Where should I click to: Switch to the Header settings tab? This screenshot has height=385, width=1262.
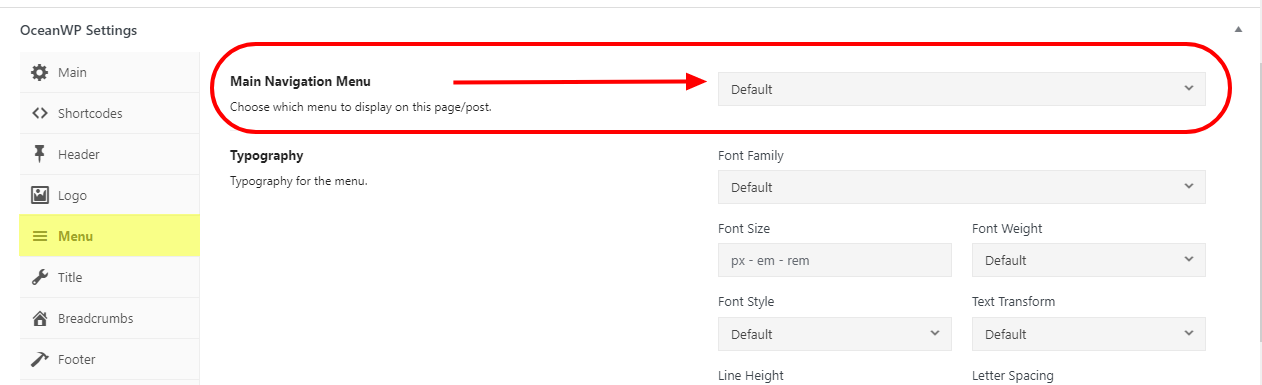pyautogui.click(x=109, y=155)
